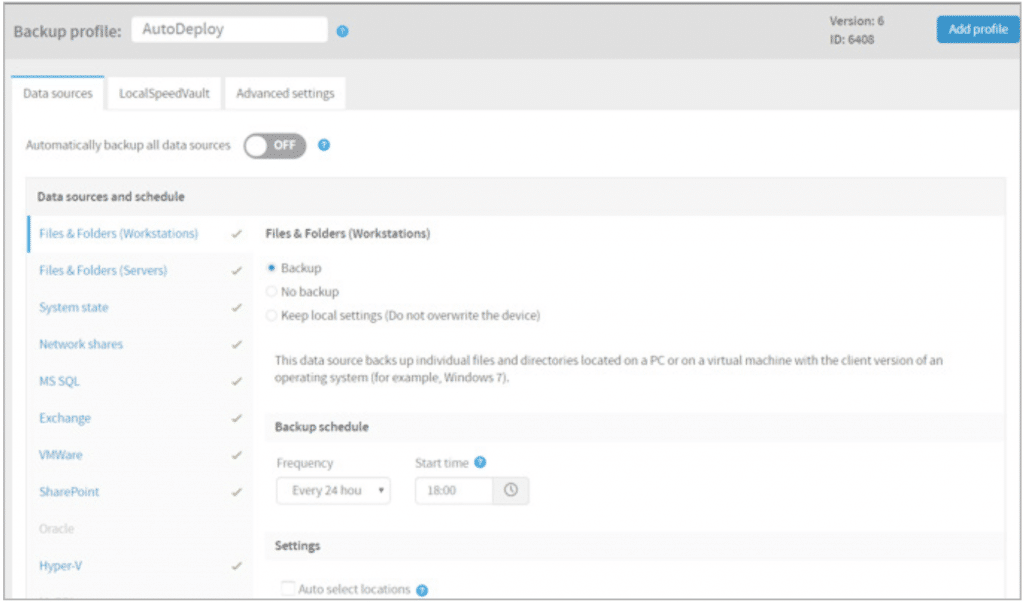Switch to the LocalSpeedVault tab
This screenshot has height=603, width=1024.
click(x=164, y=94)
